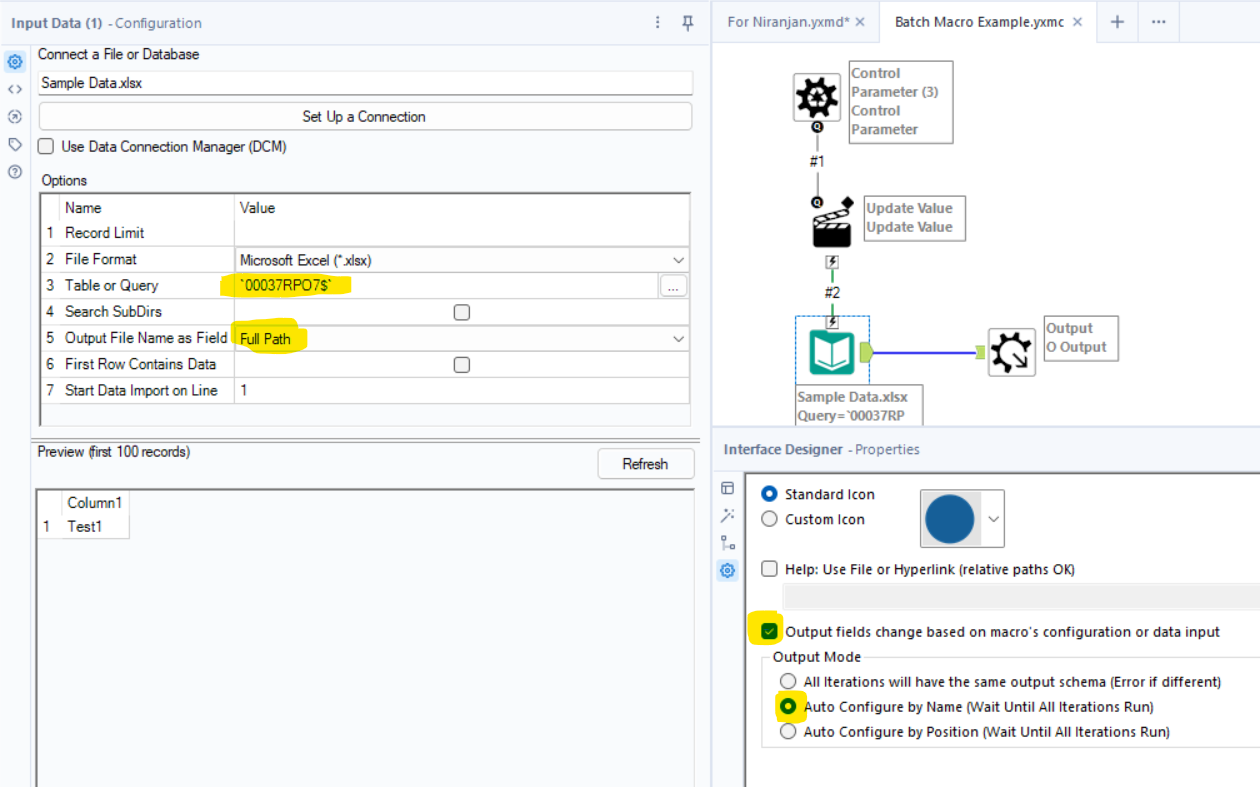Expand the macro icon picker dropdown
This screenshot has height=787, width=1260.
[x=993, y=519]
